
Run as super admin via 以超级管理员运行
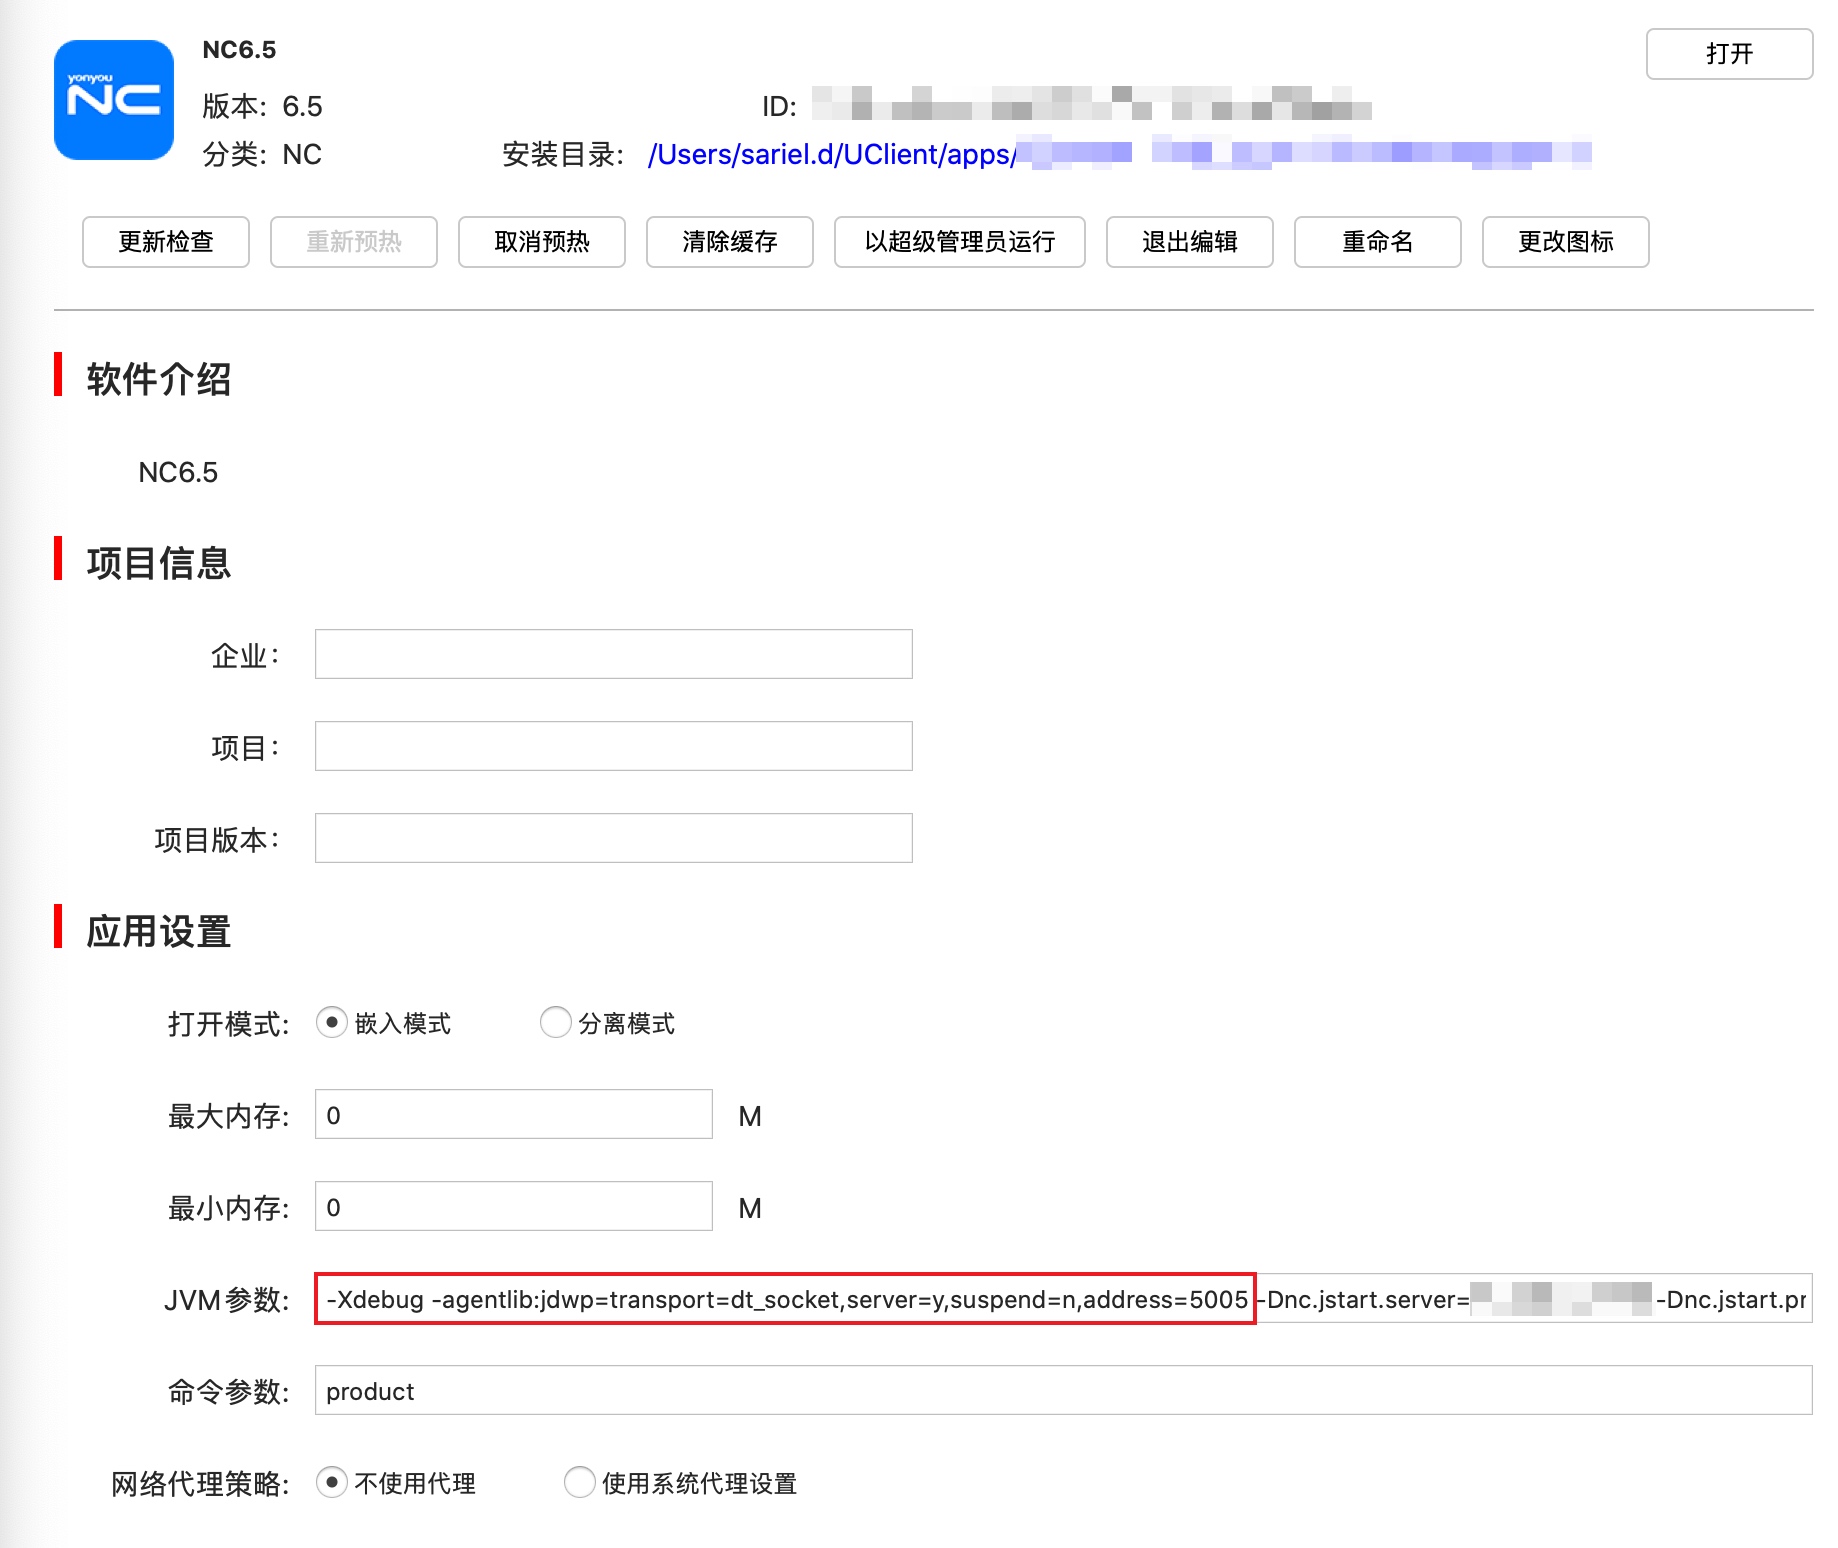(x=960, y=242)
